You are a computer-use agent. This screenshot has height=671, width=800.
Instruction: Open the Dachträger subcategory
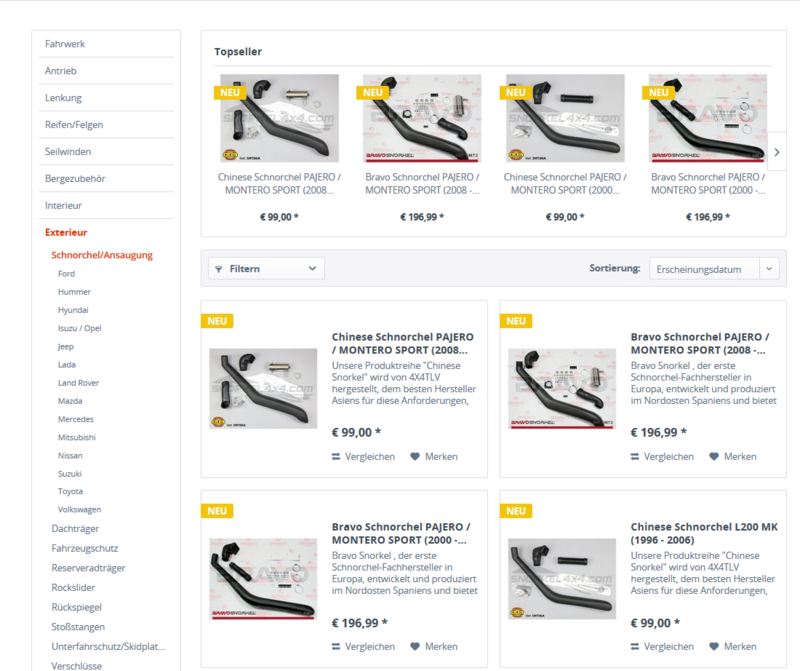point(75,529)
